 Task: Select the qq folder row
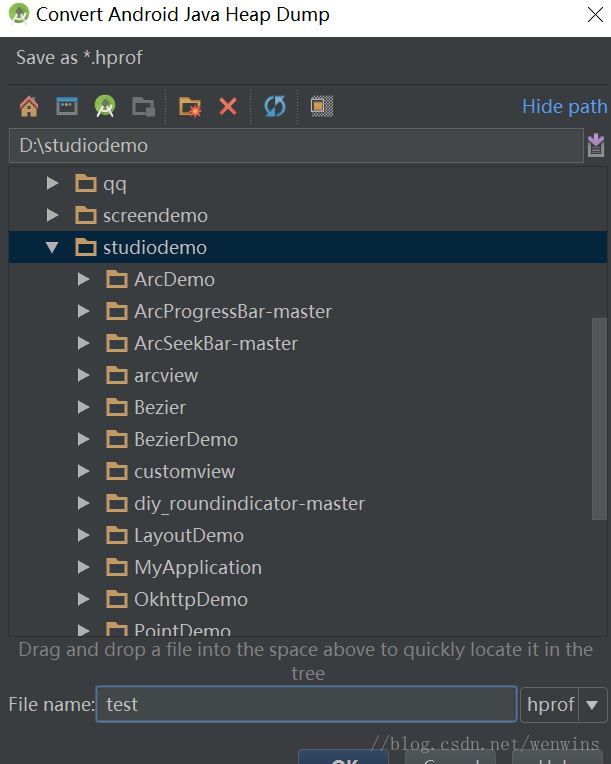(x=308, y=184)
